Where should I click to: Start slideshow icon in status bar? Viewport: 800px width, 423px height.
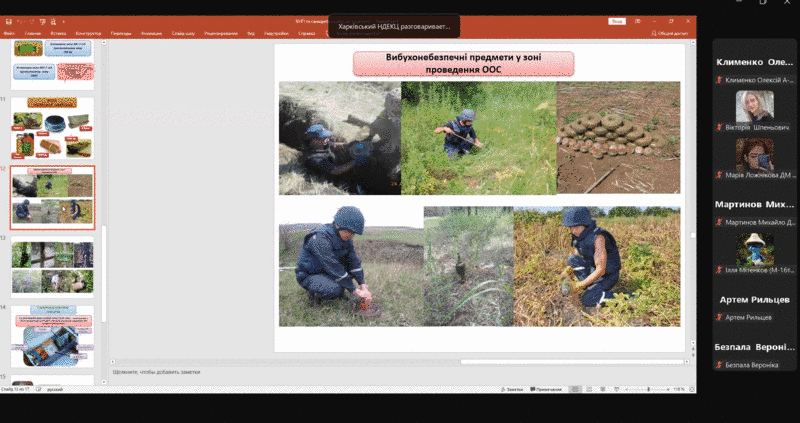616,389
